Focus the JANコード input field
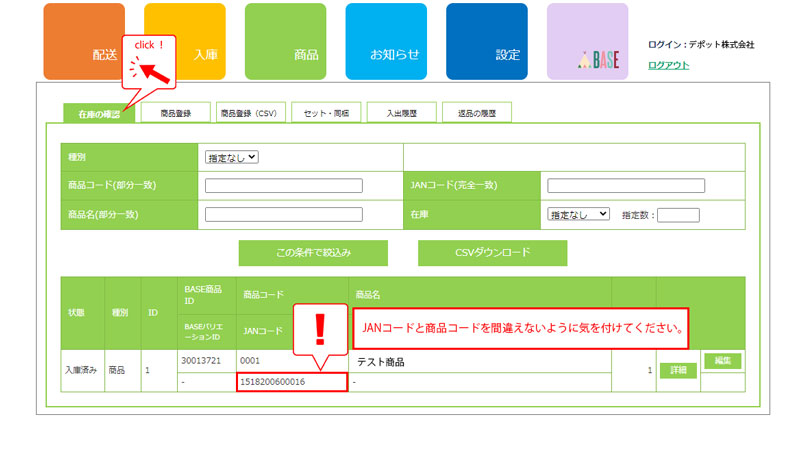 point(626,186)
